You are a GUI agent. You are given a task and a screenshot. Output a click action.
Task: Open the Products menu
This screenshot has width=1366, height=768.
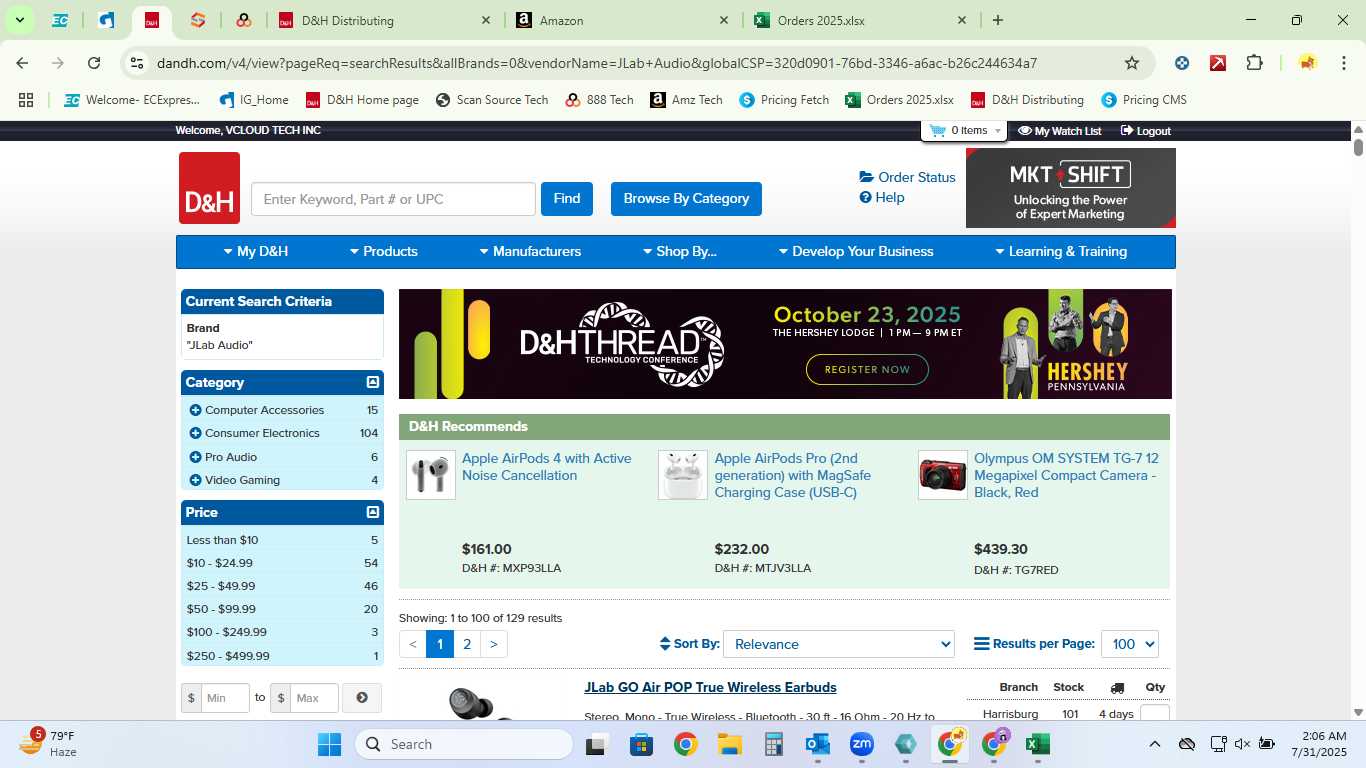pyautogui.click(x=384, y=251)
